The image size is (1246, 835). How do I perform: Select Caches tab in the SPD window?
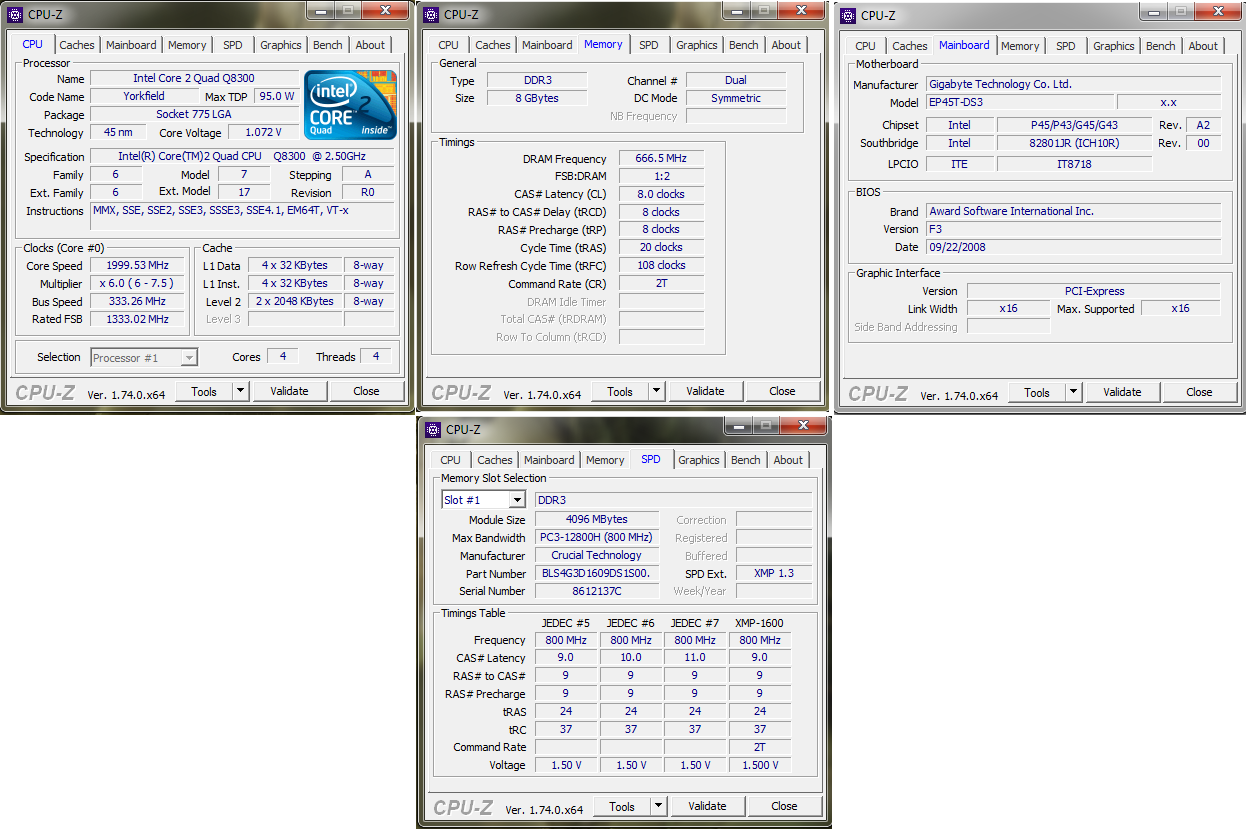495,460
